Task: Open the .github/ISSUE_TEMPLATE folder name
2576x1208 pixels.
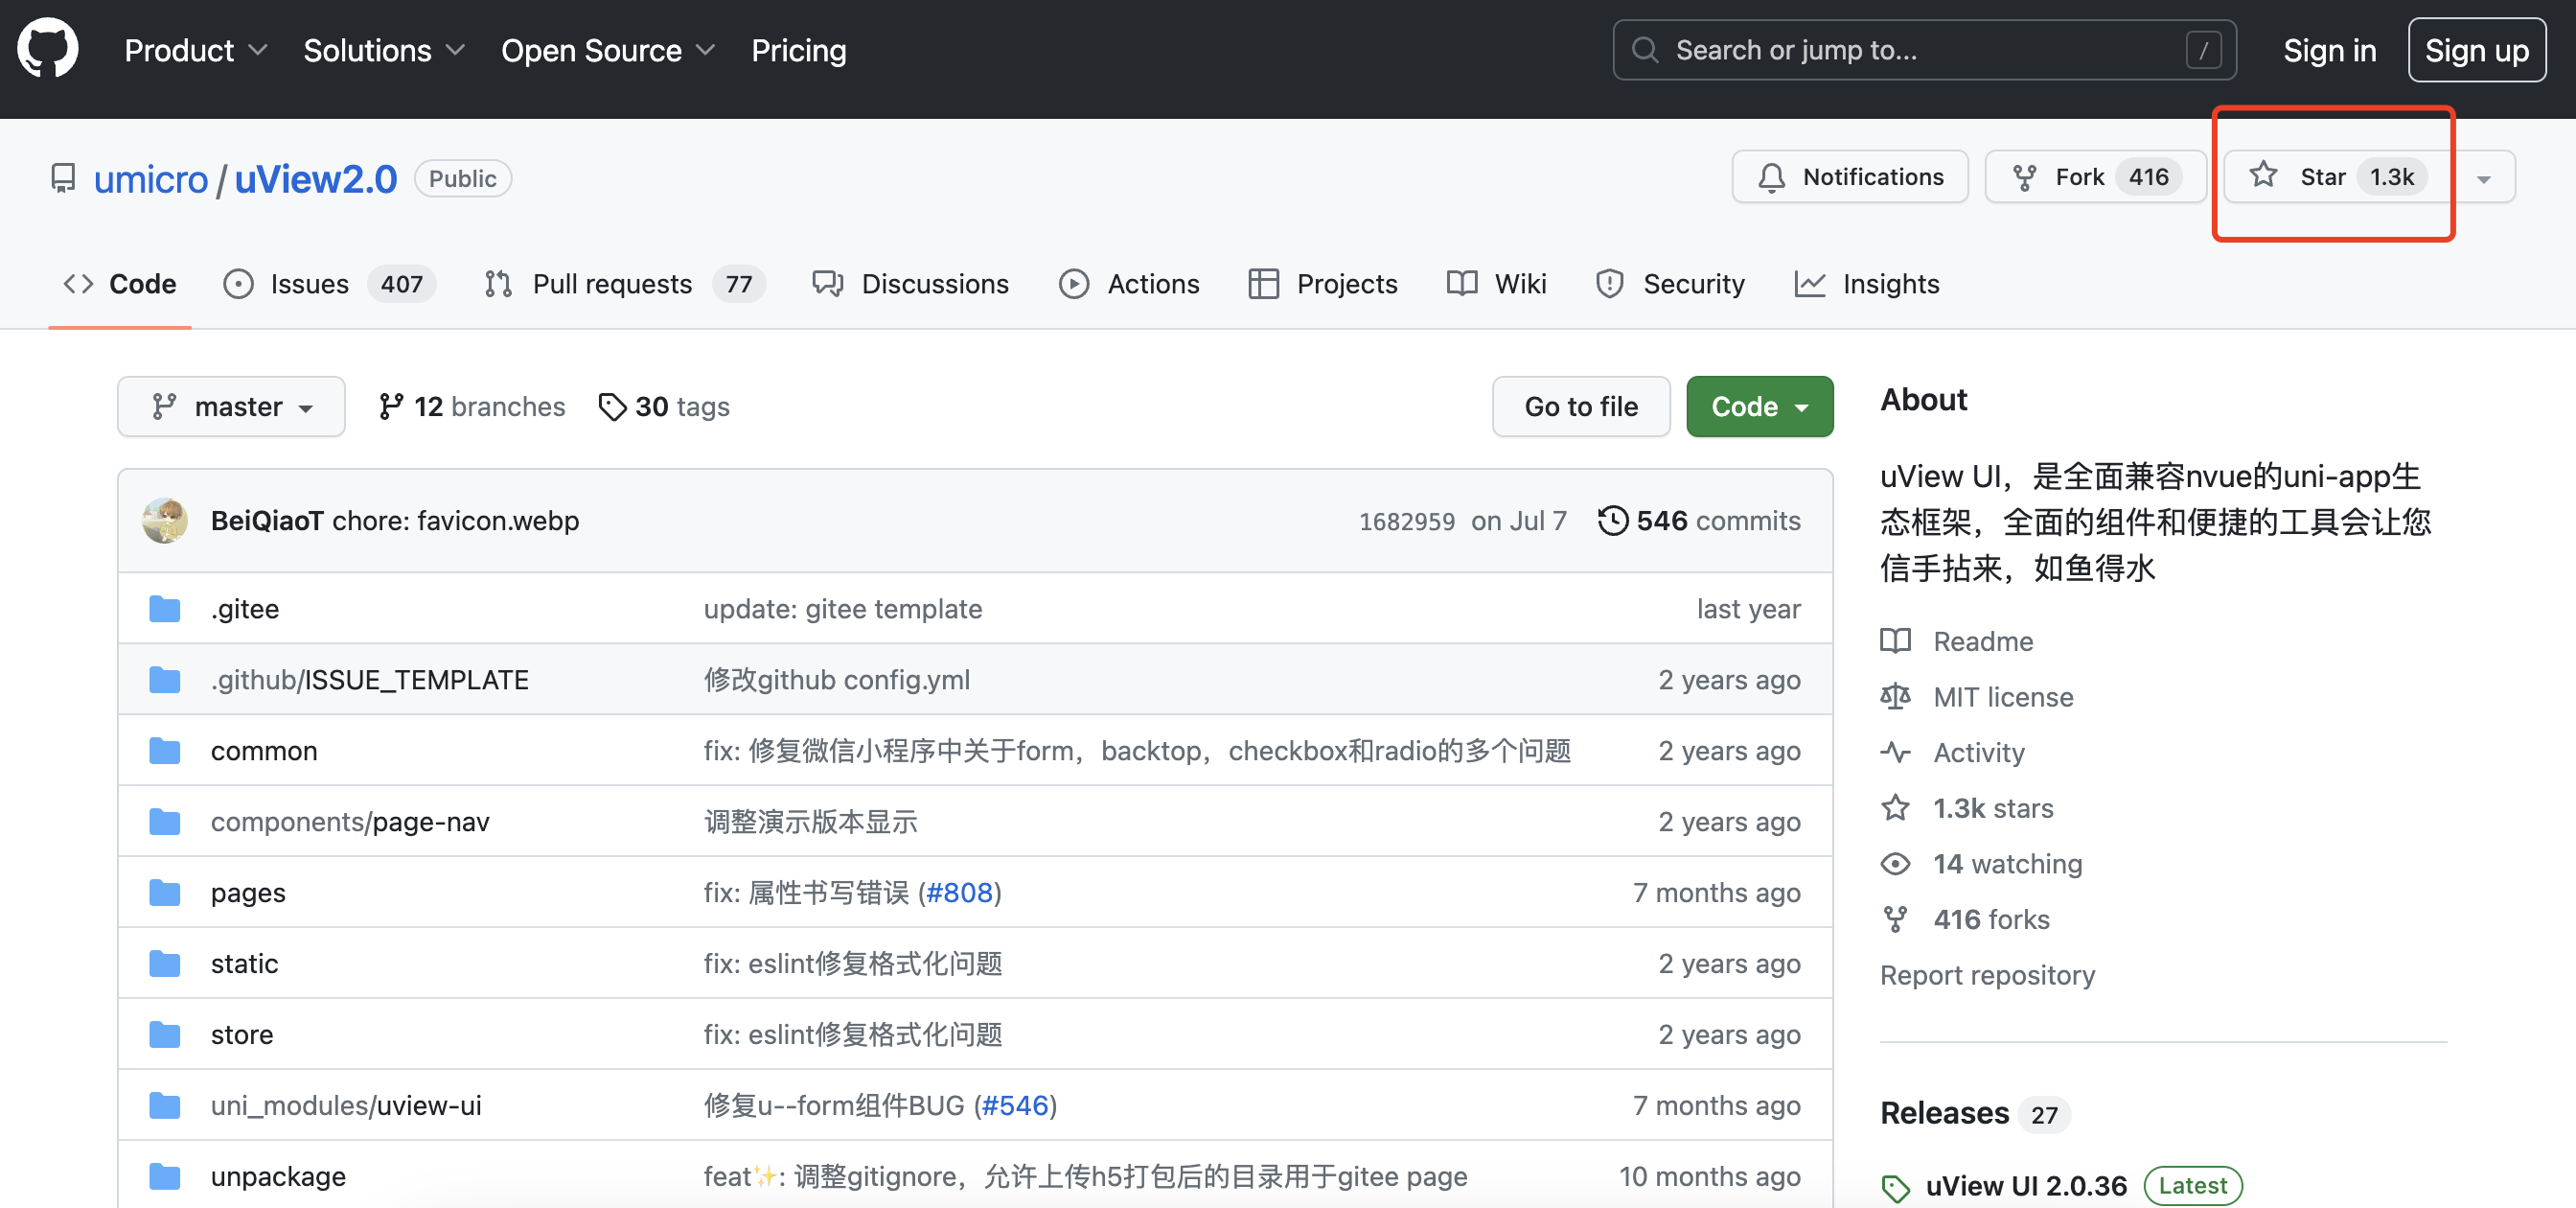Action: tap(370, 680)
